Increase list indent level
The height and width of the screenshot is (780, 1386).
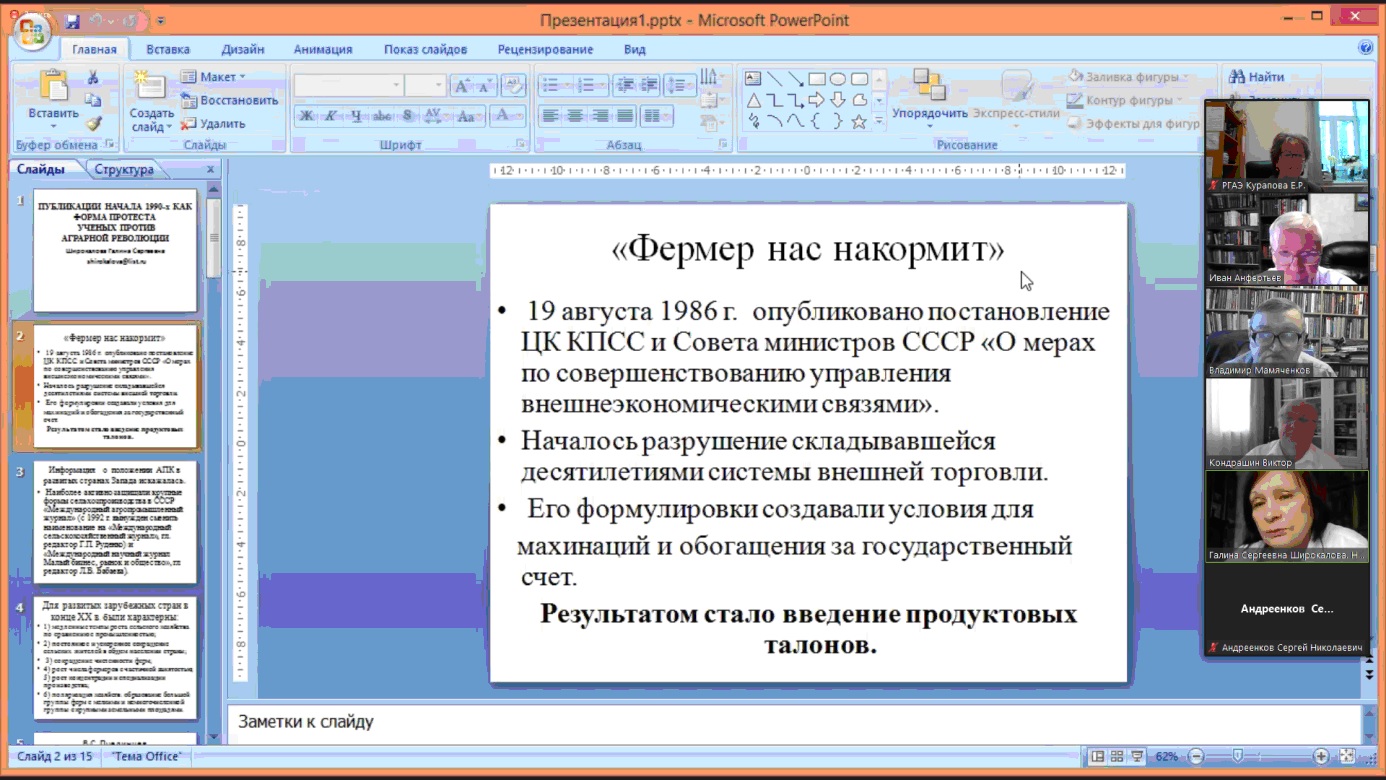click(649, 86)
